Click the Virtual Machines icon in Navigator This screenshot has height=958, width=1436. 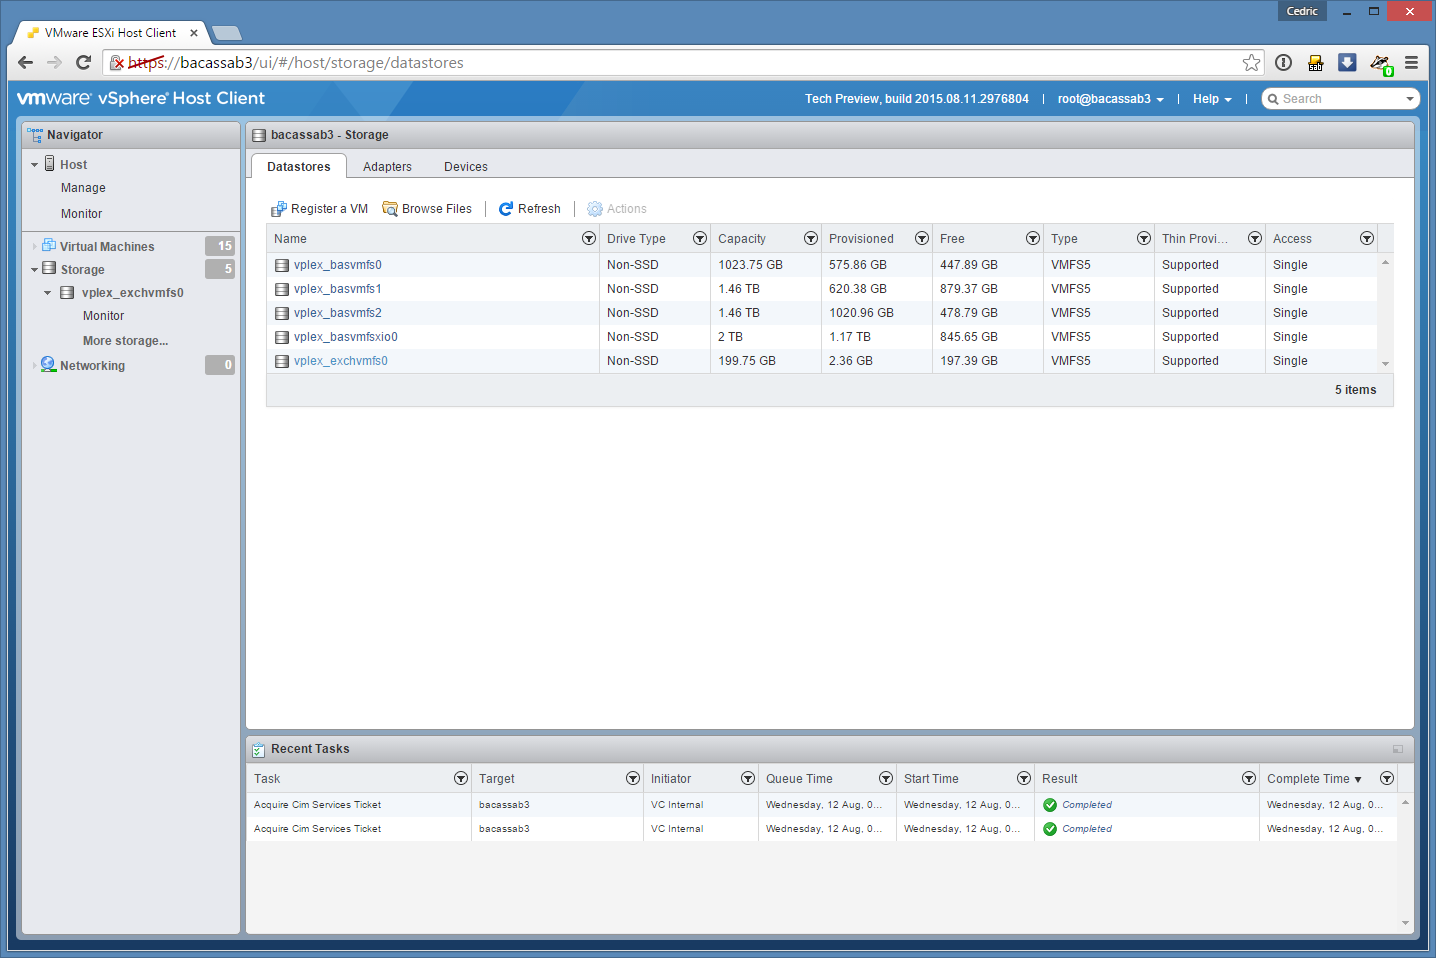(x=49, y=246)
